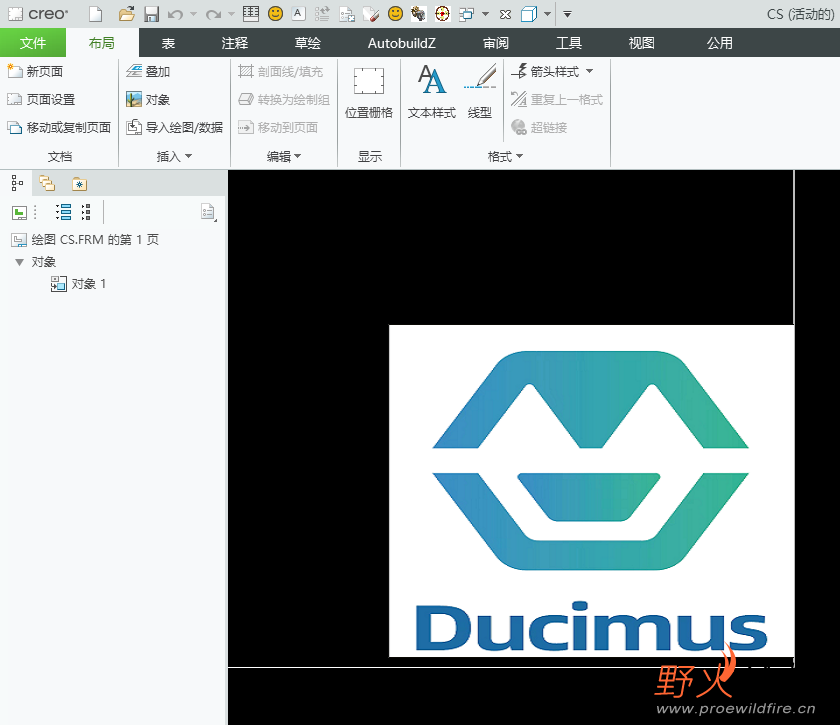Customize the quick access toolbar arrow

click(567, 14)
